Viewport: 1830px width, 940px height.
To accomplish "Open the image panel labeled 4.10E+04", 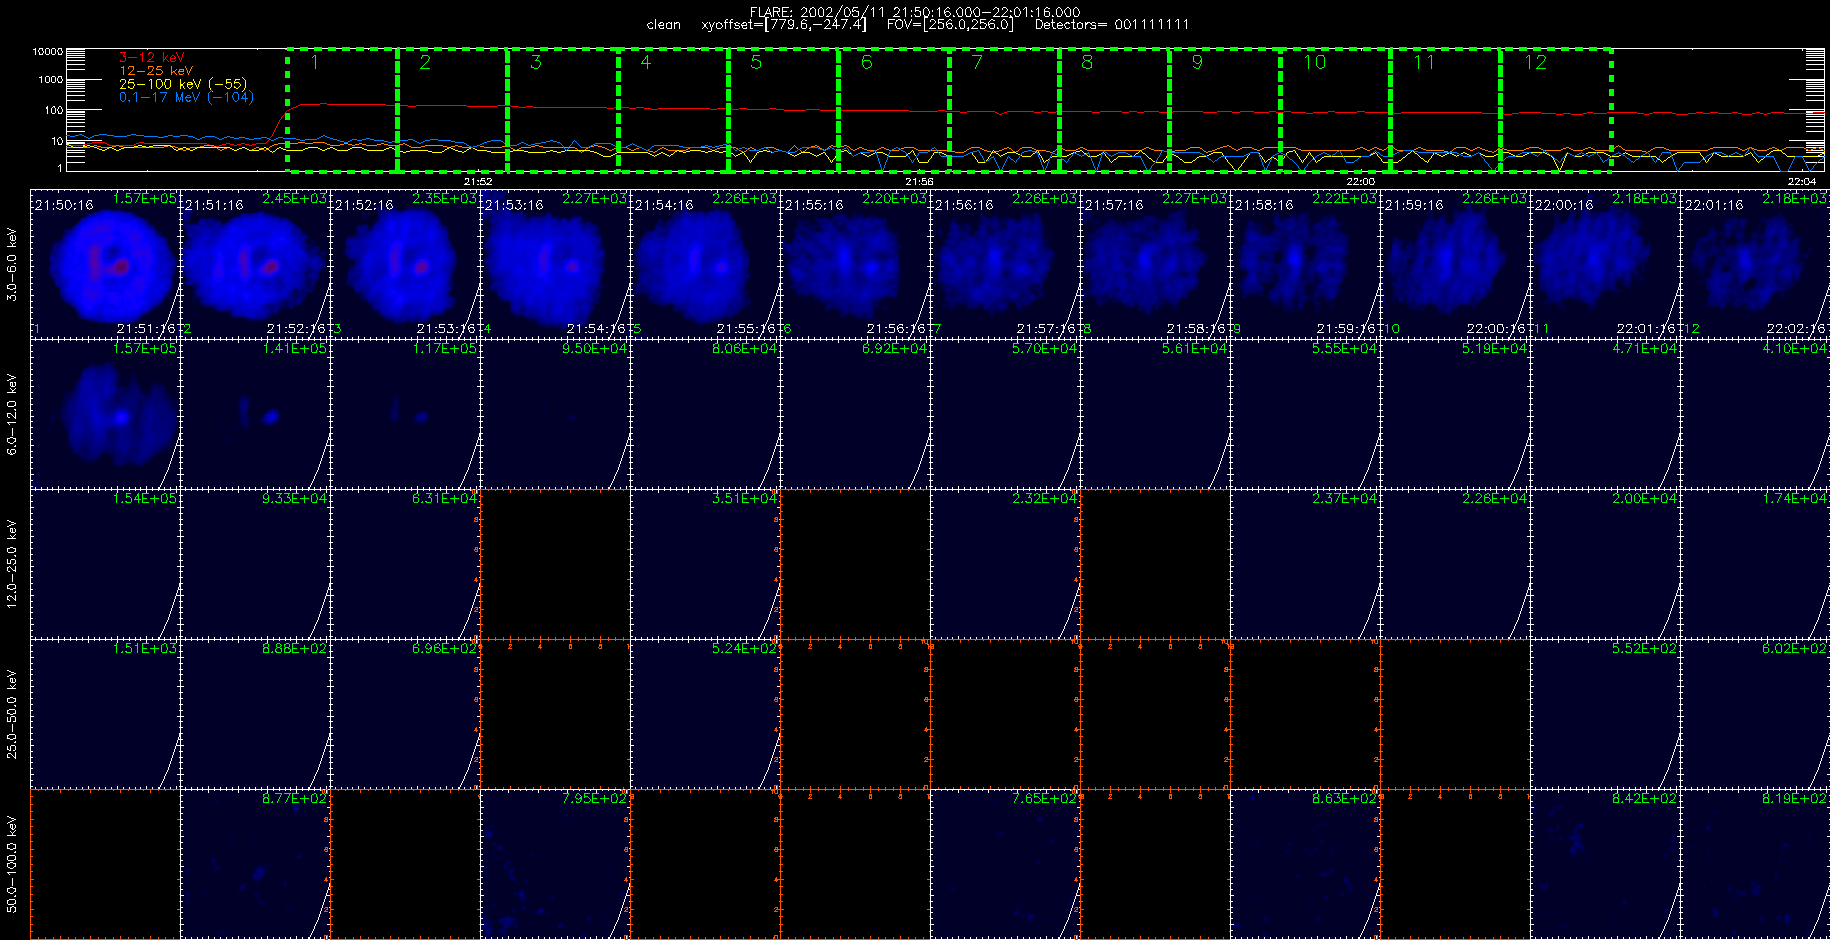I will coord(1755,413).
